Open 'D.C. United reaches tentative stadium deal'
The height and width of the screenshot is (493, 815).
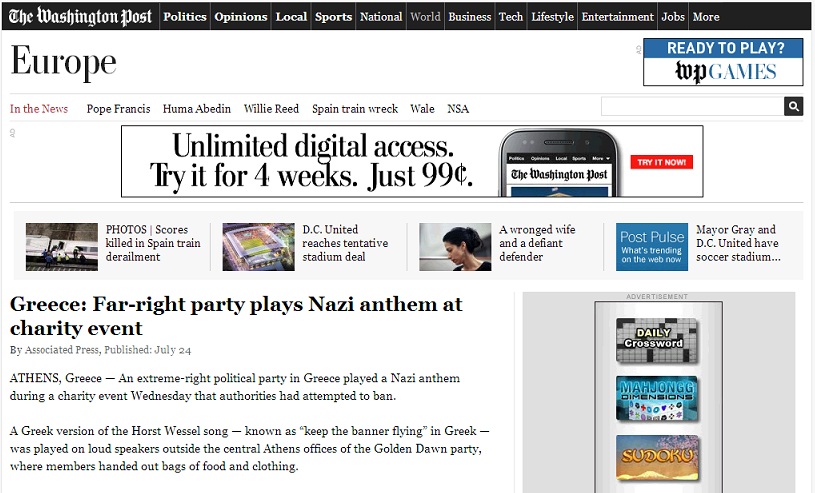(345, 243)
